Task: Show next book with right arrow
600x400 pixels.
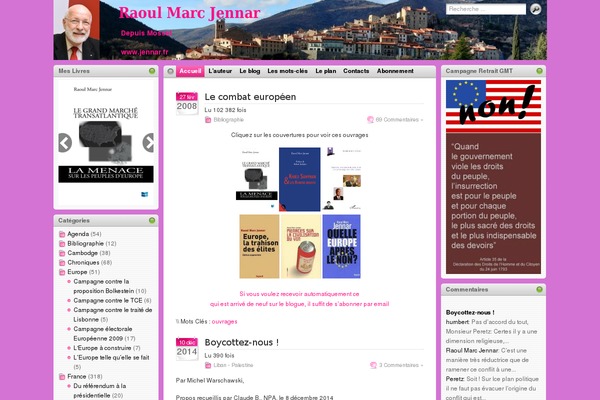Action: click(x=148, y=143)
